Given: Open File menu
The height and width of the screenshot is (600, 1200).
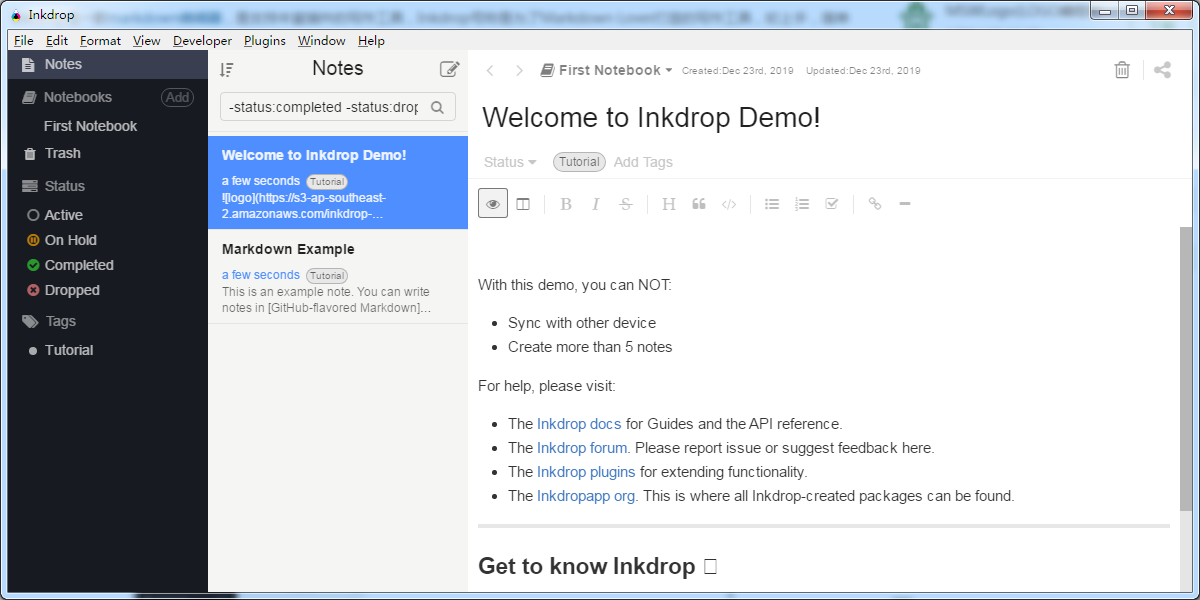Looking at the screenshot, I should click(24, 41).
